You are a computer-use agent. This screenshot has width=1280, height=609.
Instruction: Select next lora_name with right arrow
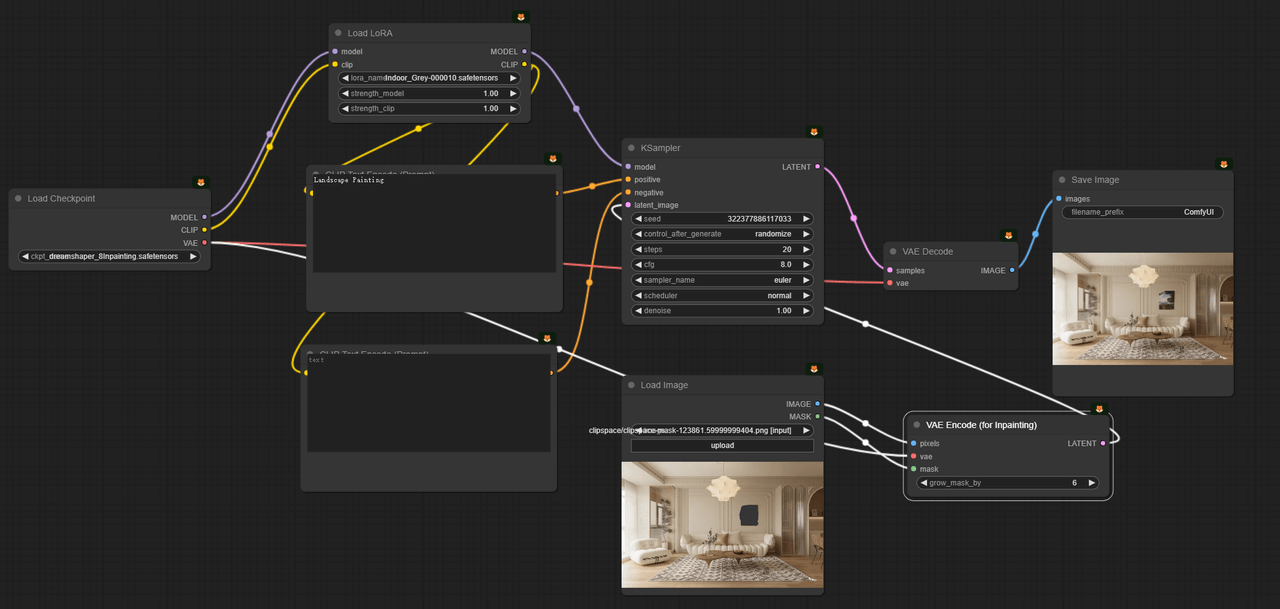point(514,78)
